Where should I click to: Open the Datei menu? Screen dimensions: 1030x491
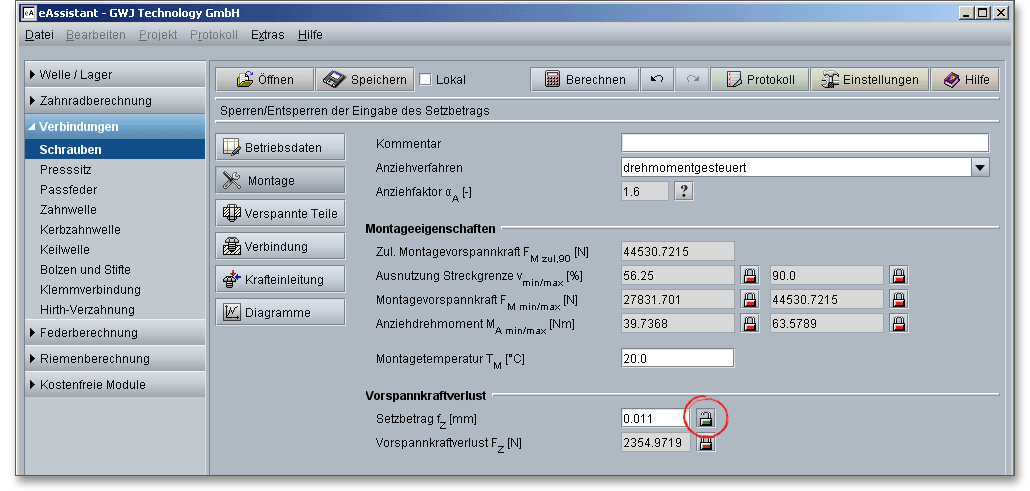[39, 35]
